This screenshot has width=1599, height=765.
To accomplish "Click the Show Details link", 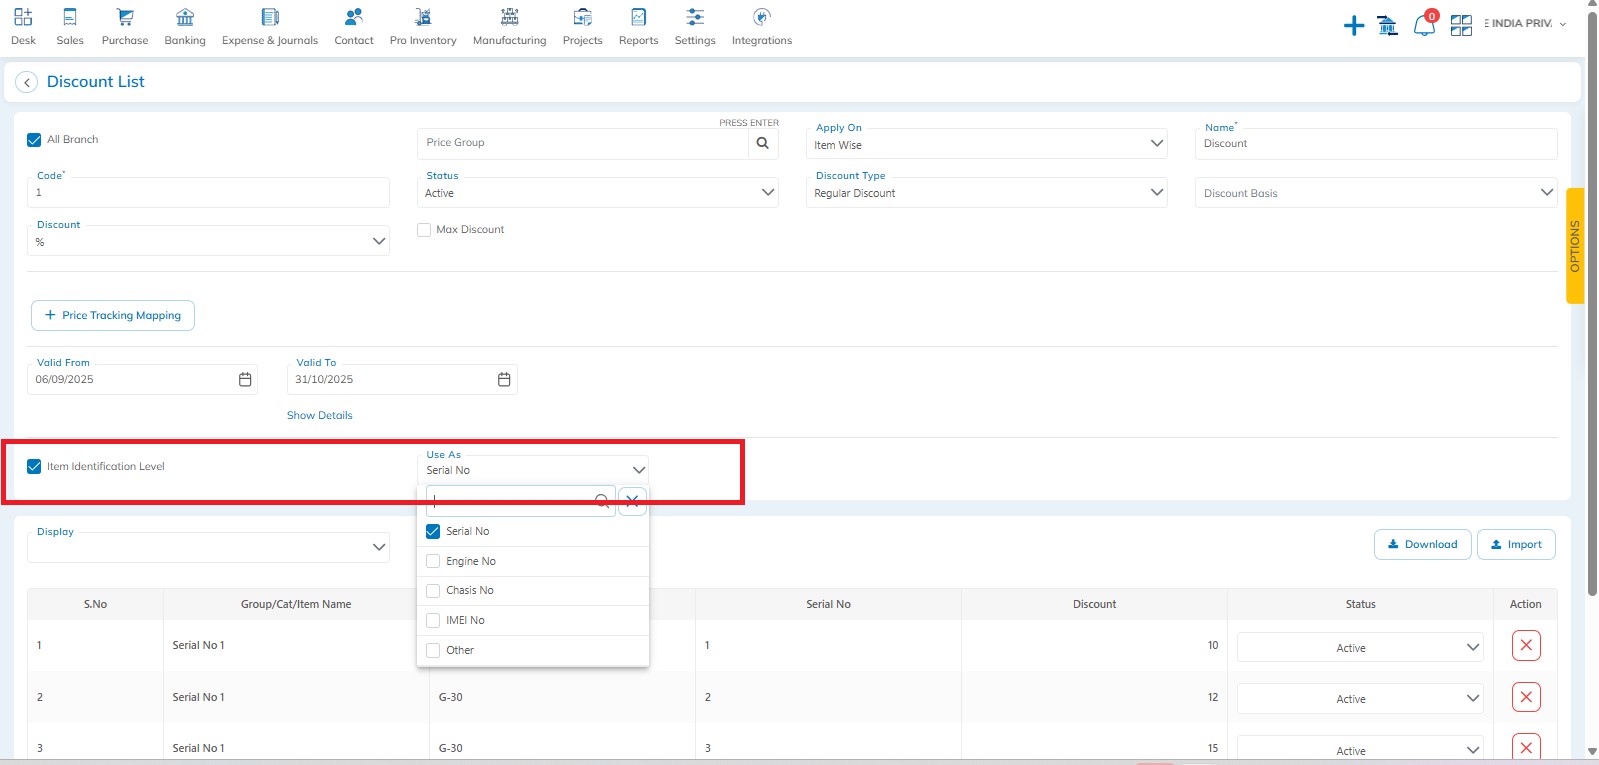I will click(319, 415).
